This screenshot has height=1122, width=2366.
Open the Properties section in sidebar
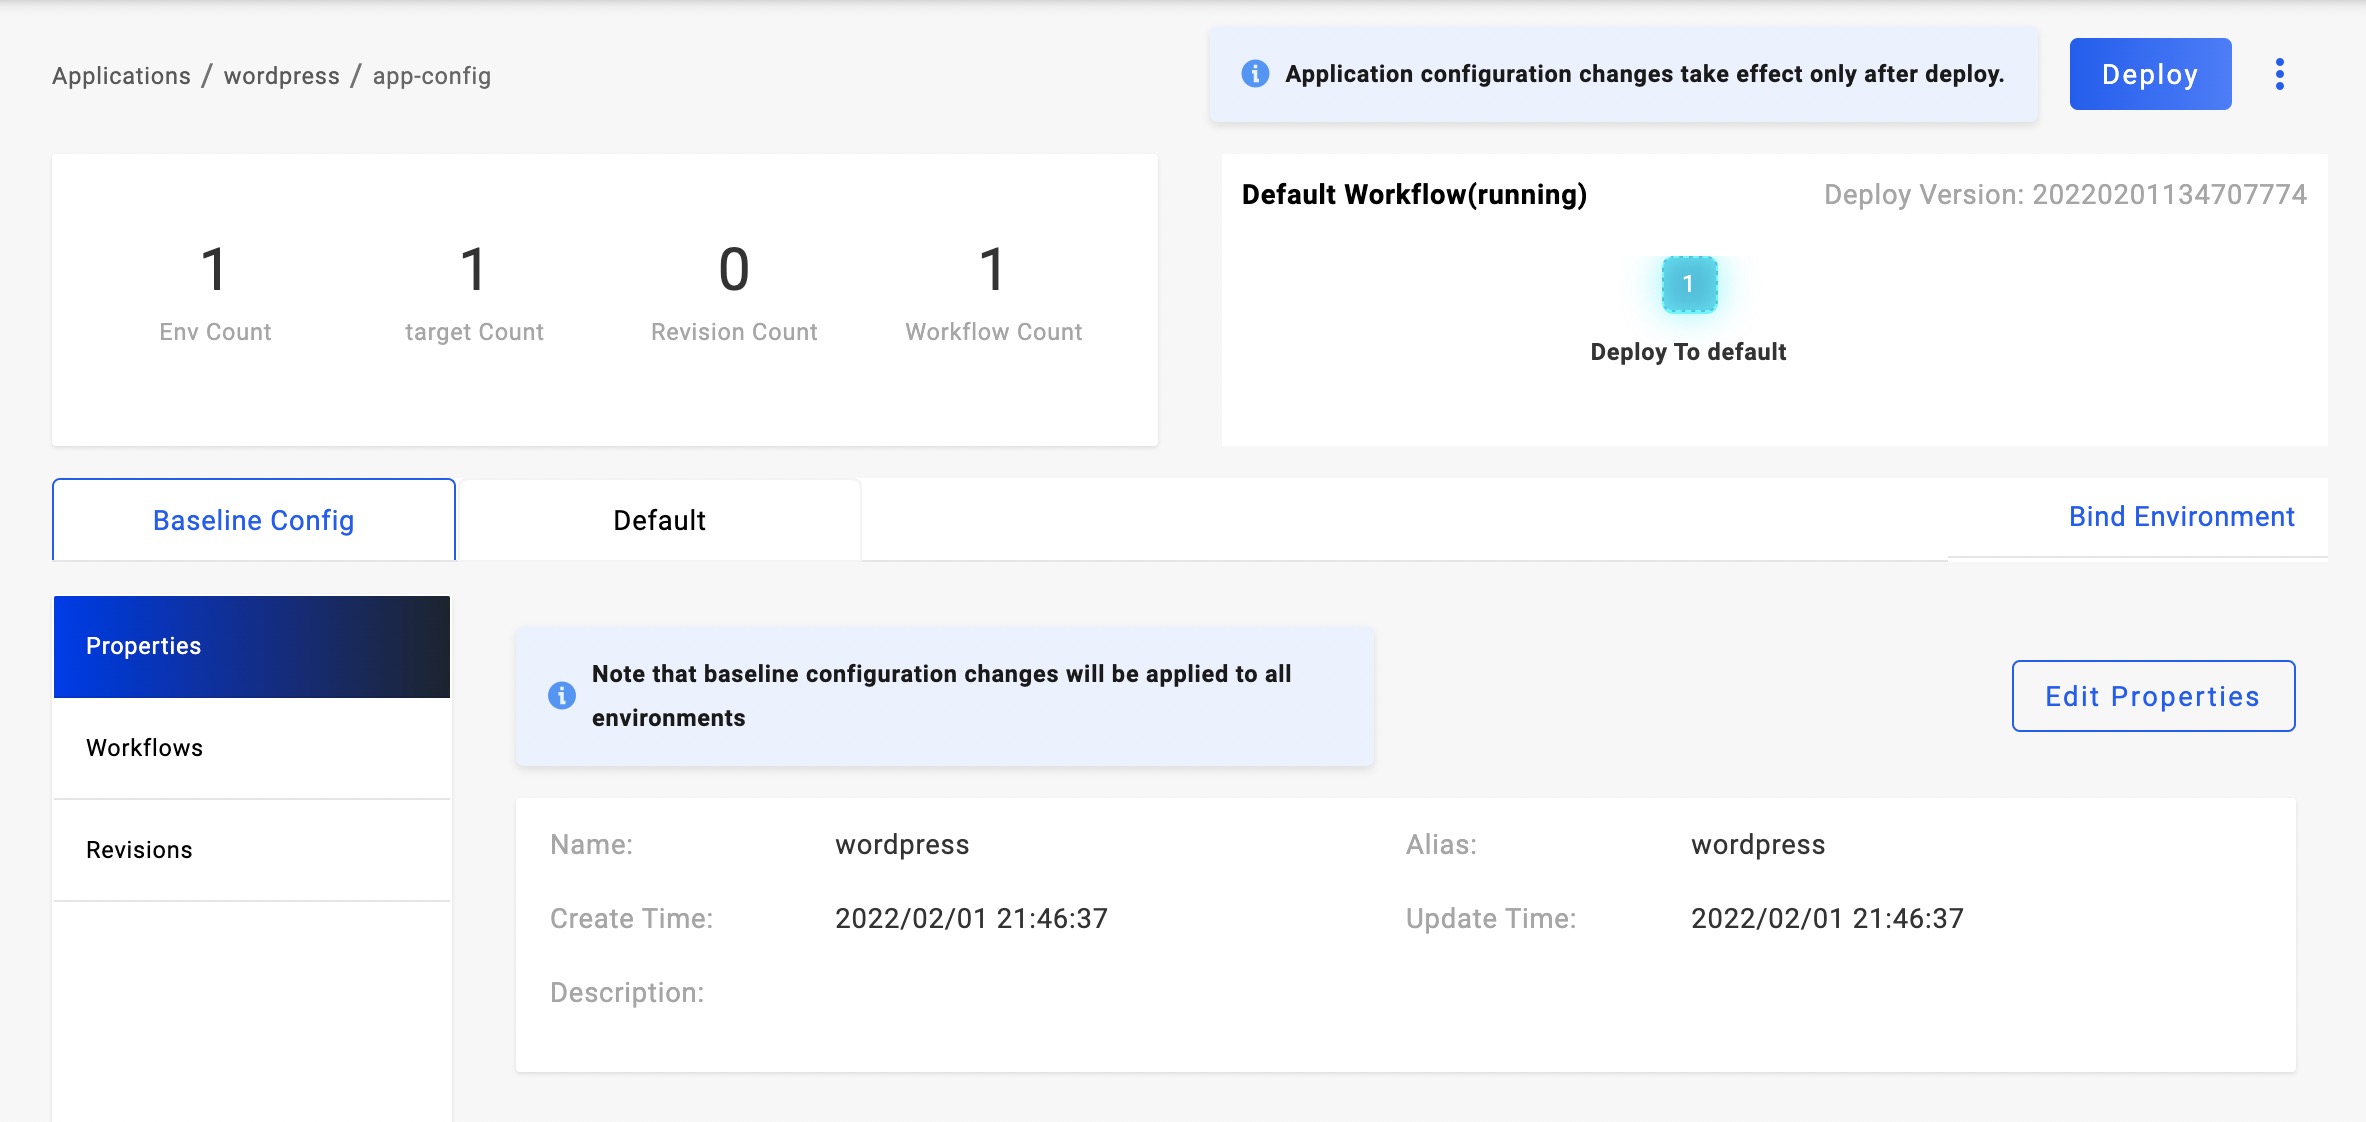click(252, 645)
